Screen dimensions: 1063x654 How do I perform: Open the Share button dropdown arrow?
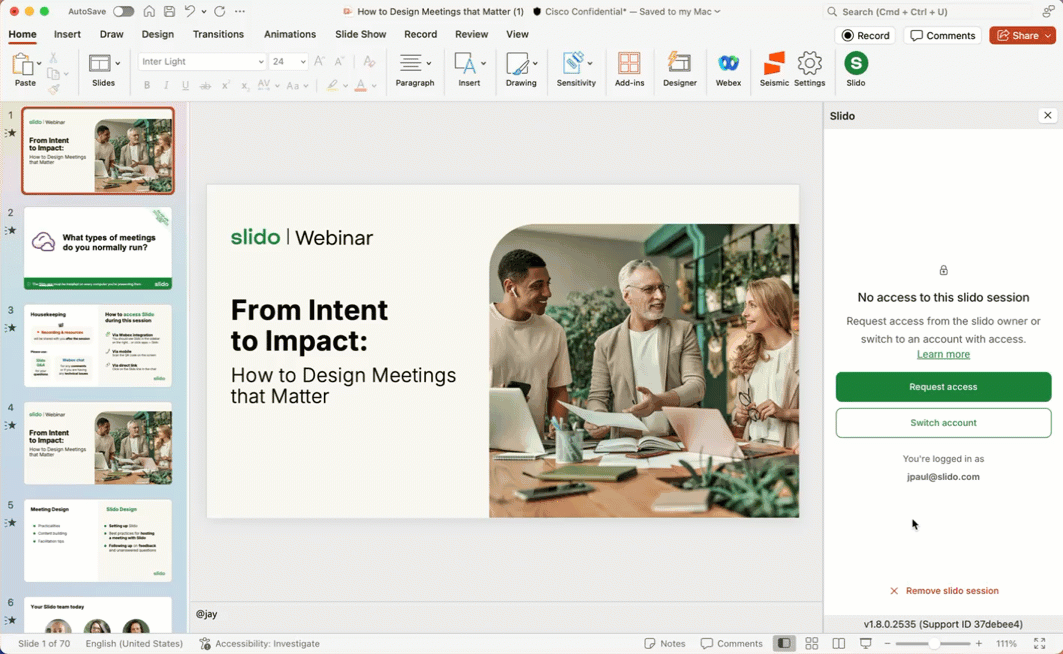1048,35
